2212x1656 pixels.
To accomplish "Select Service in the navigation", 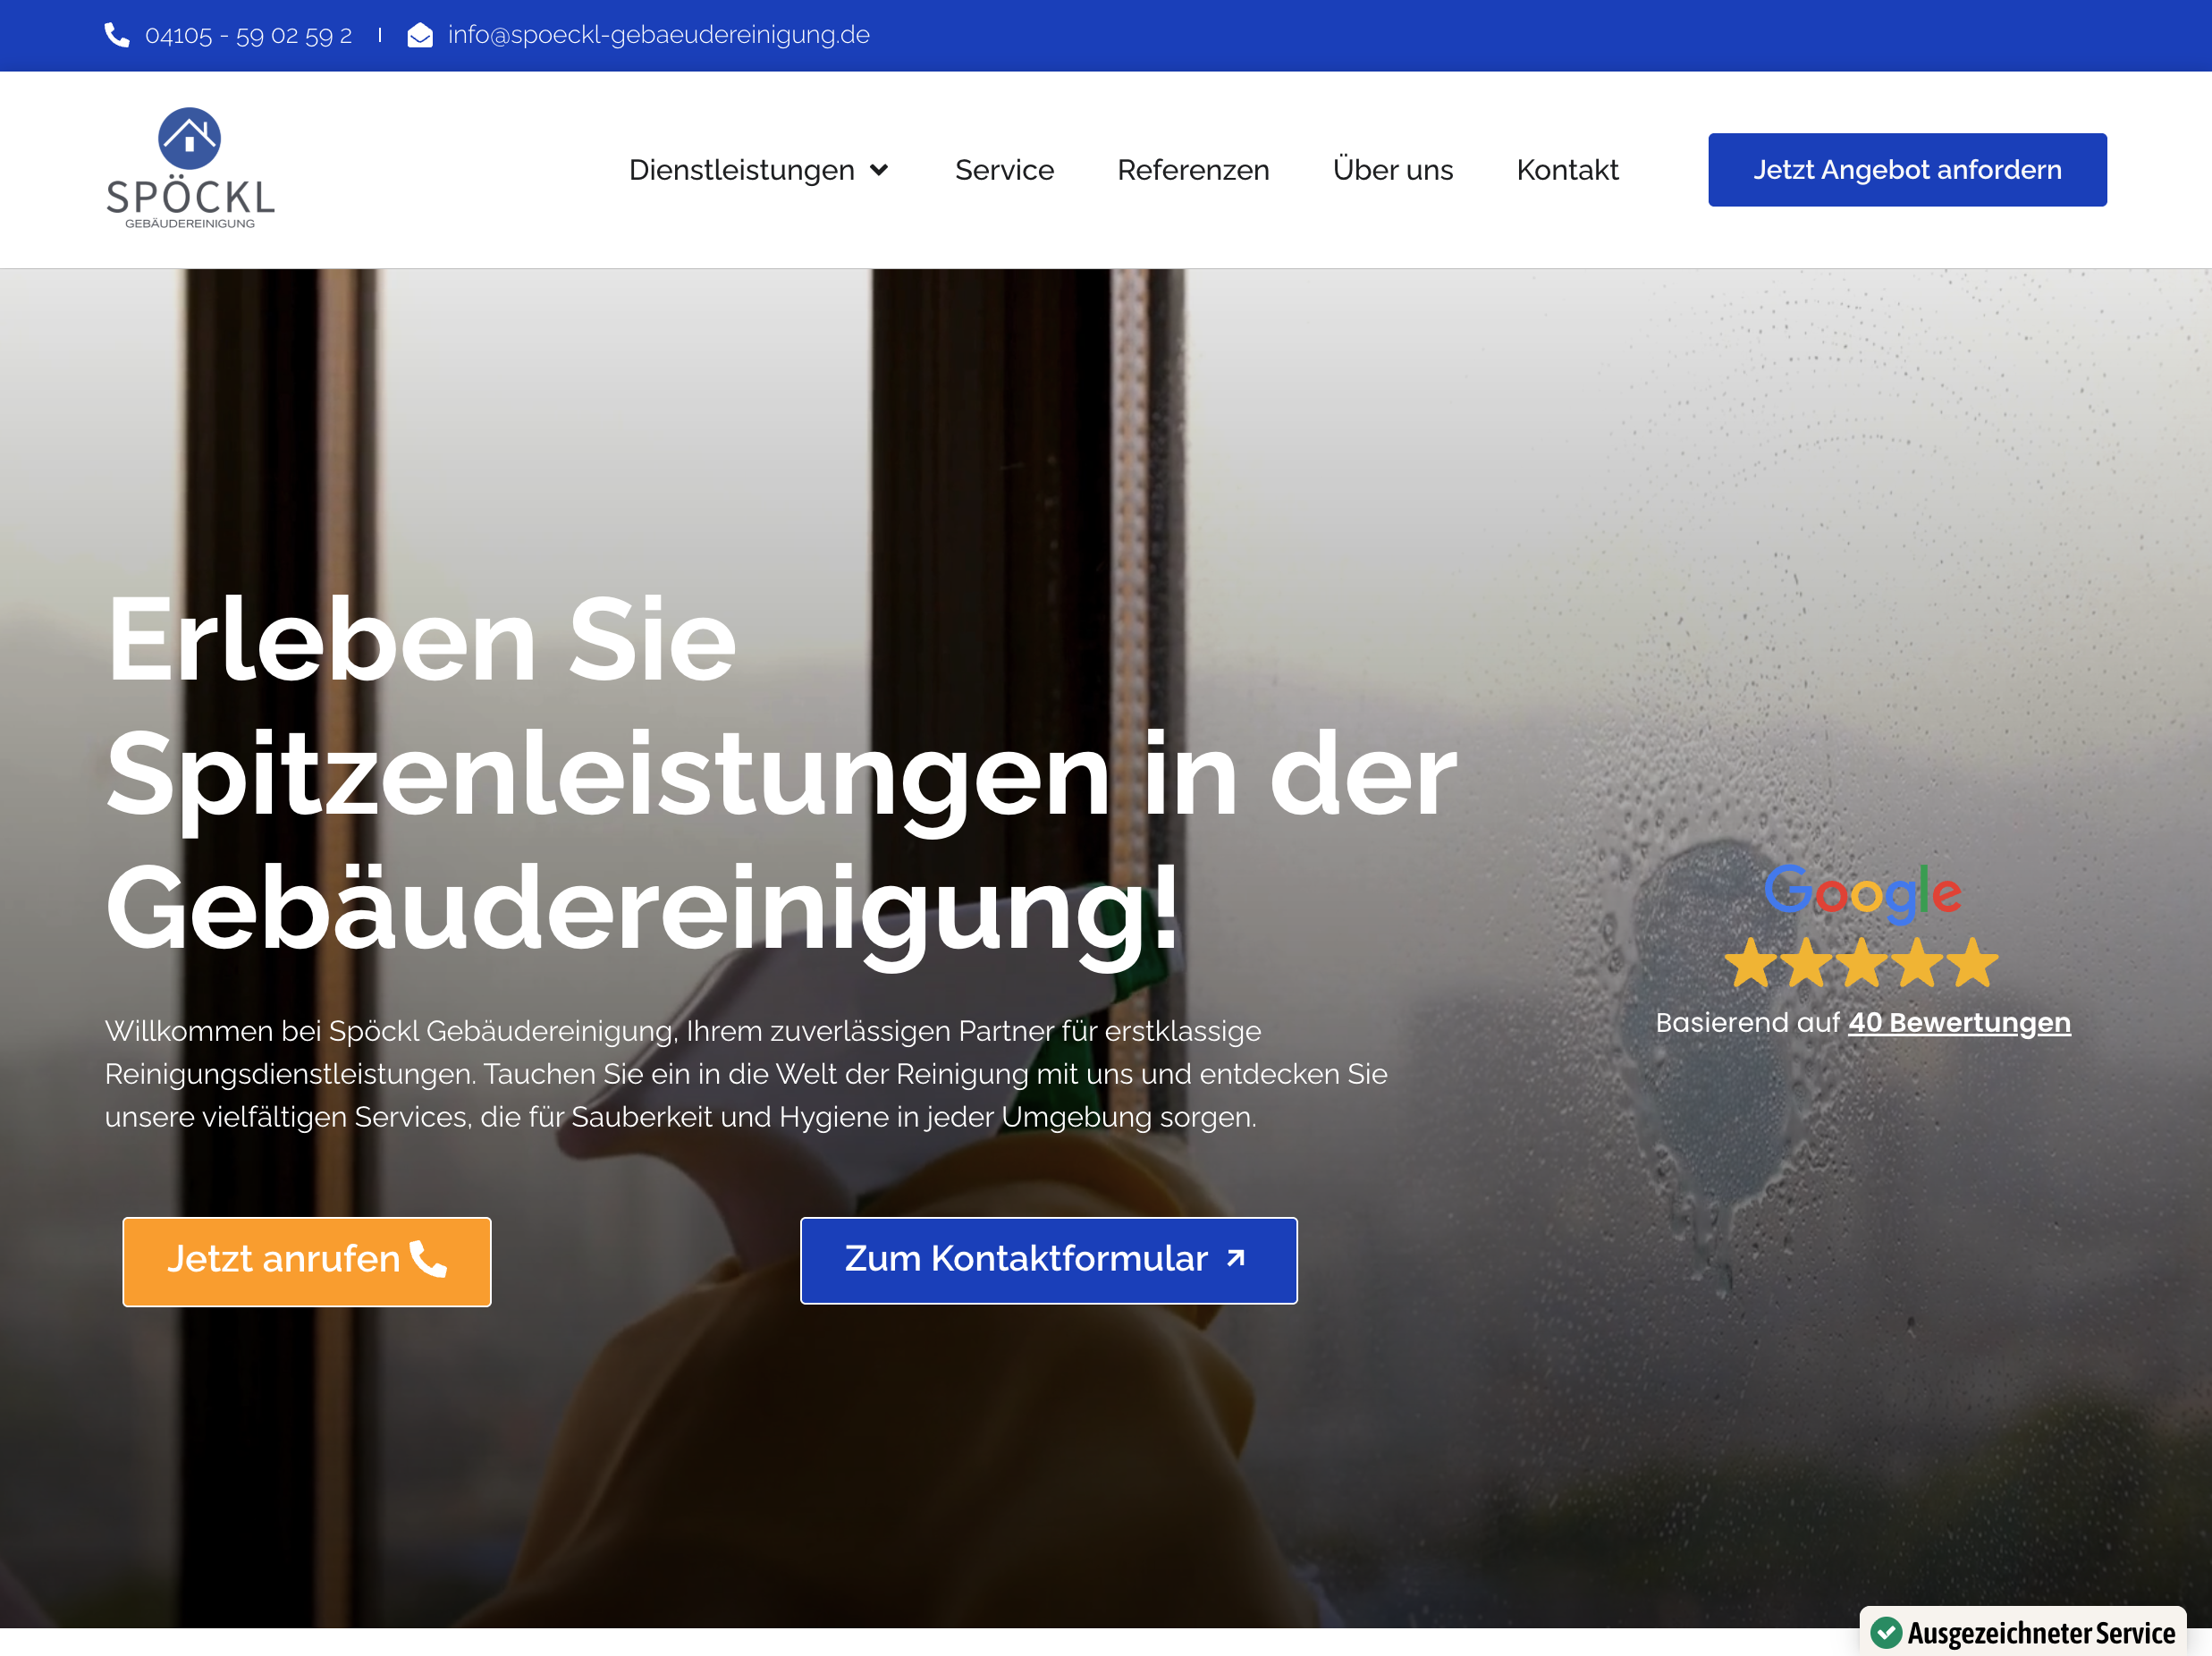I will pyautogui.click(x=1004, y=169).
